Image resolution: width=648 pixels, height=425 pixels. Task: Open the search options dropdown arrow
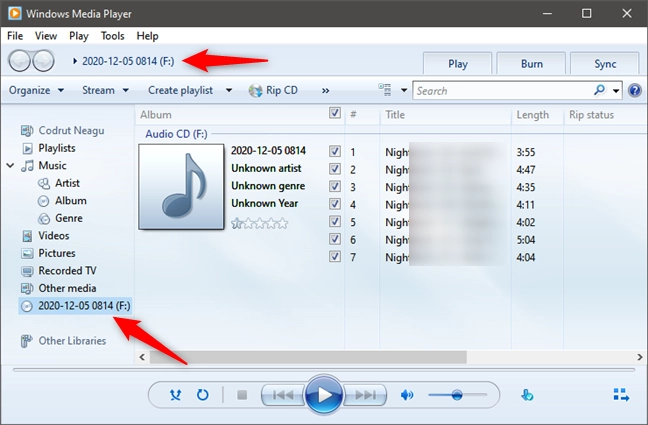[616, 91]
